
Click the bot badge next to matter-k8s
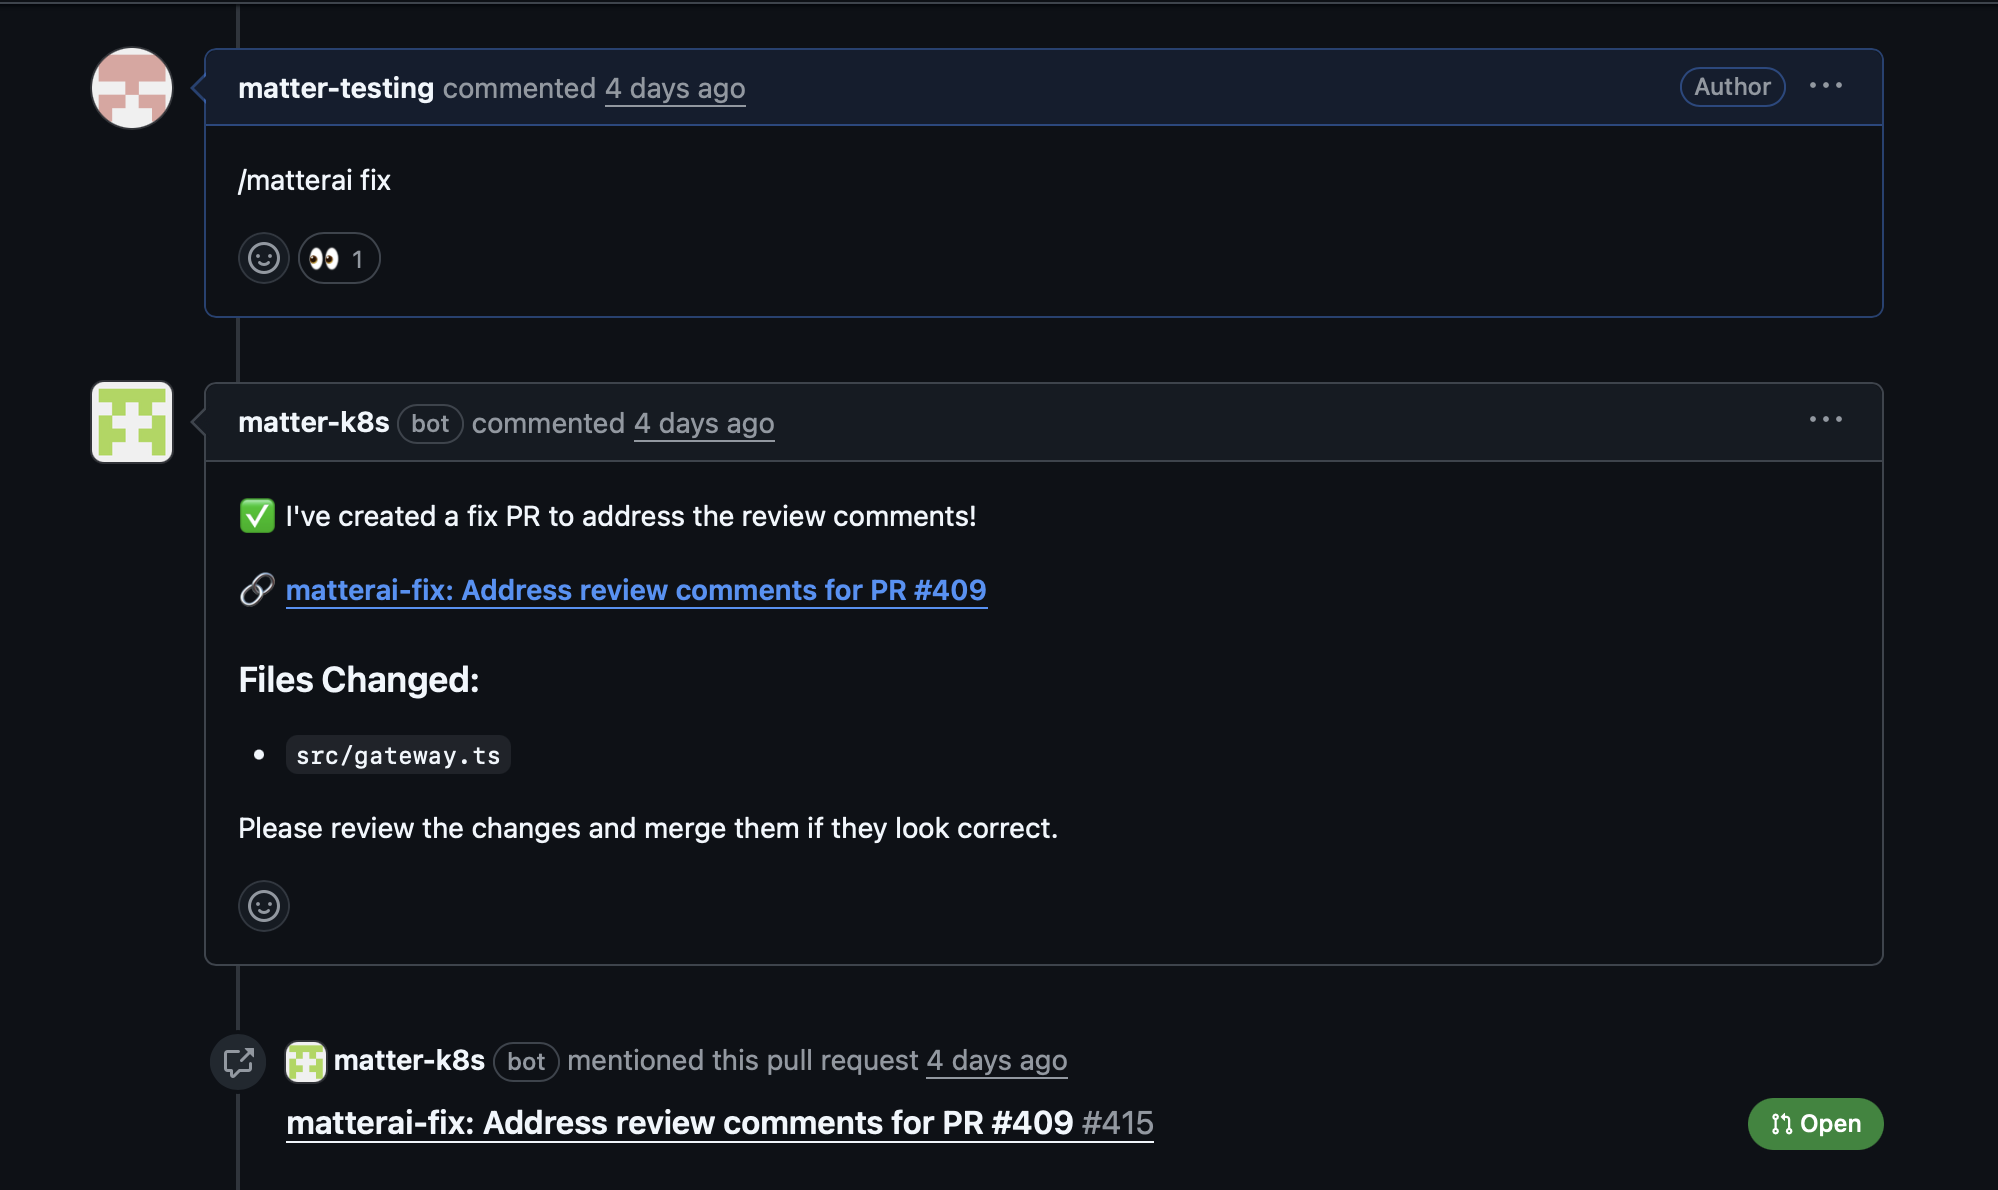click(430, 423)
